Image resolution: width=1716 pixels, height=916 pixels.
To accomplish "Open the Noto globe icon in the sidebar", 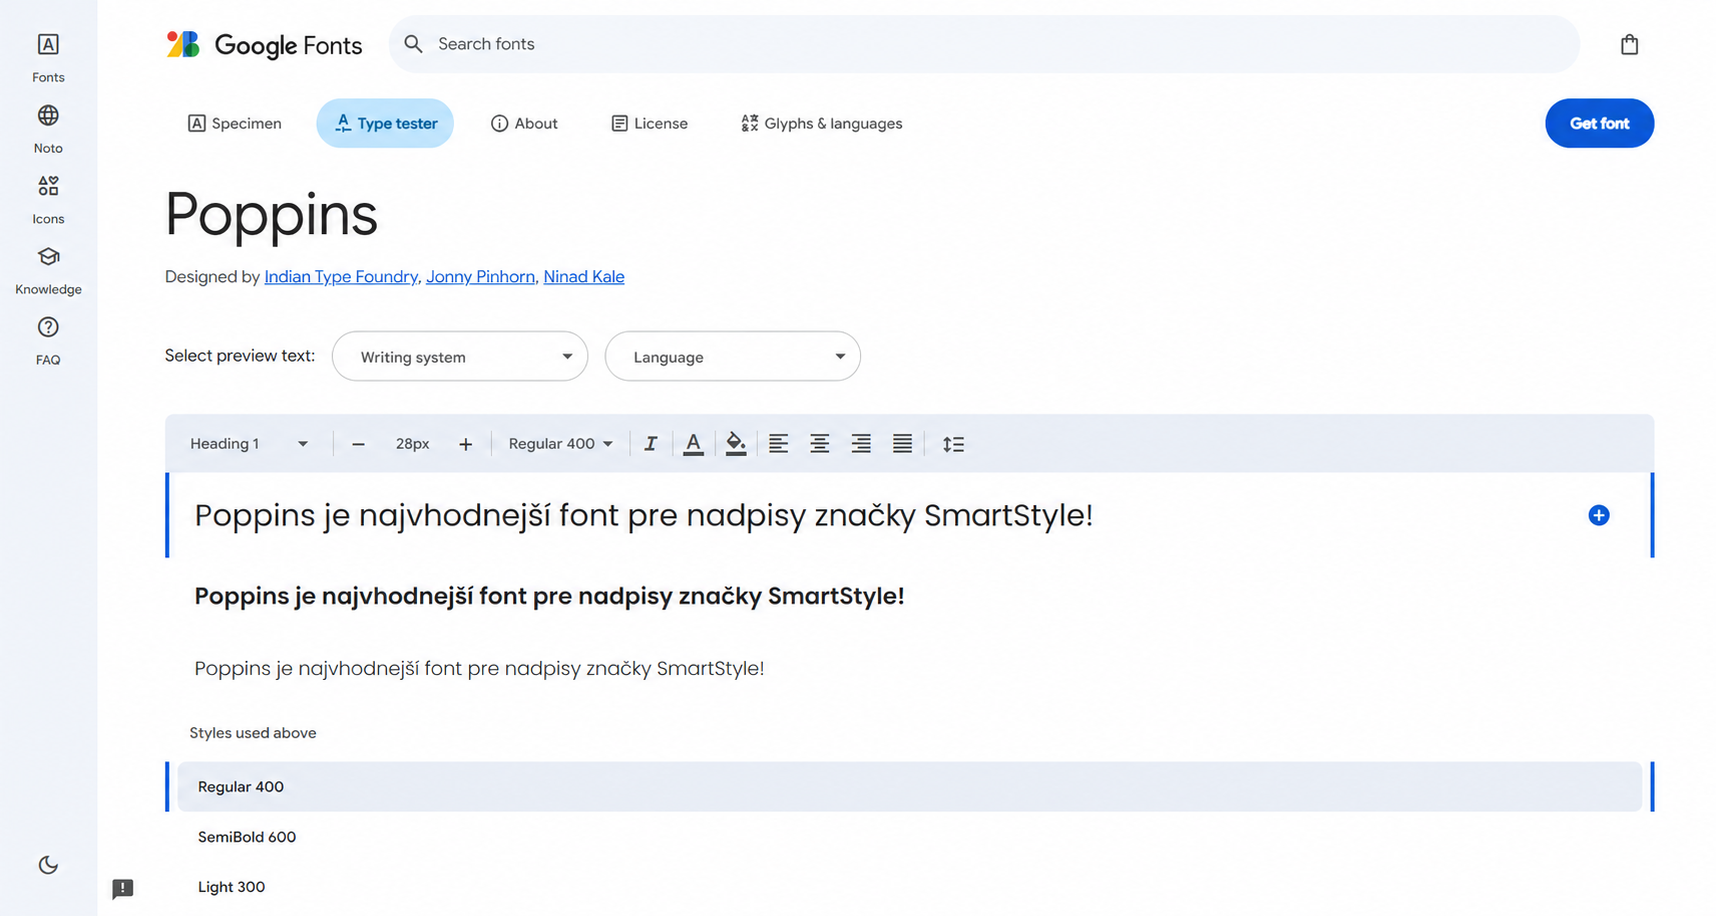I will click(48, 115).
